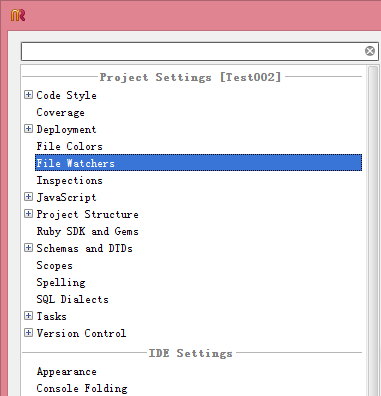This screenshot has height=396, width=381.
Task: Expand the Project Structure node
Action: (x=28, y=214)
